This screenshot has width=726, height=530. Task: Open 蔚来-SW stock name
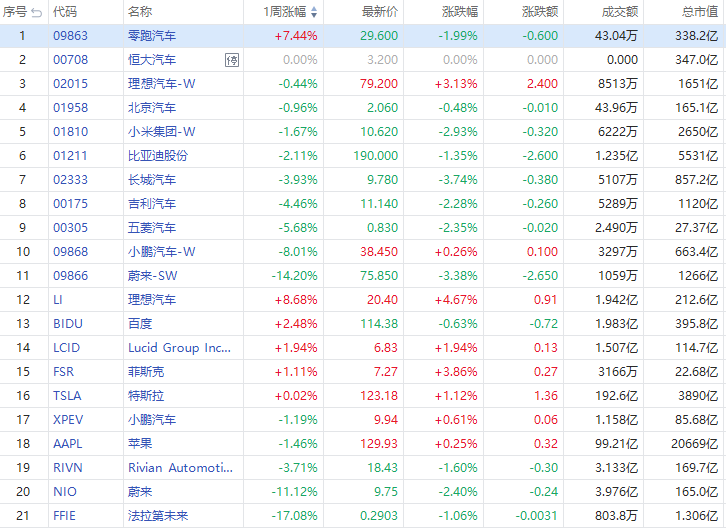pos(153,276)
